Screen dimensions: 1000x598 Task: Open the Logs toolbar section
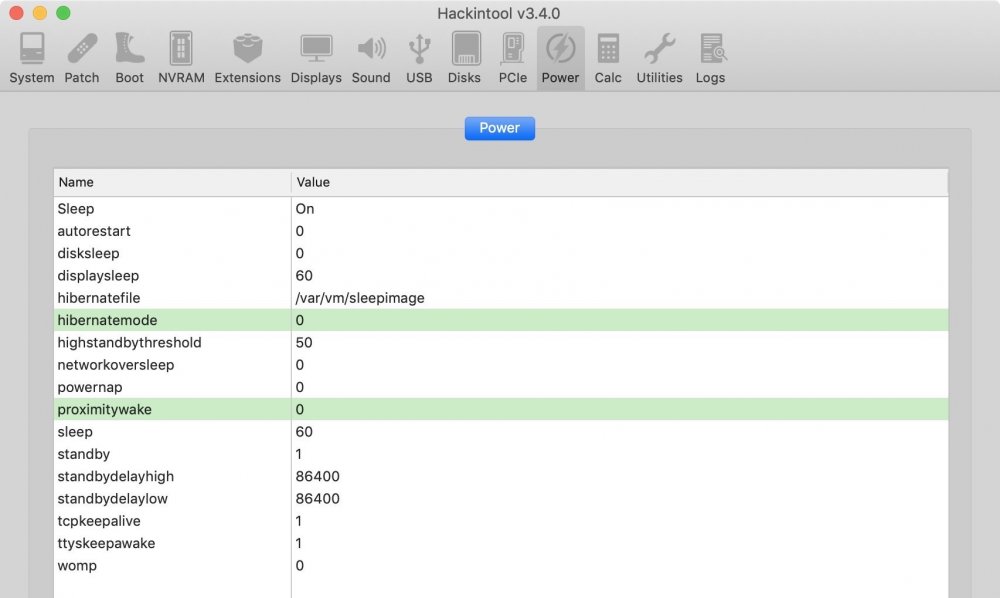pyautogui.click(x=710, y=59)
